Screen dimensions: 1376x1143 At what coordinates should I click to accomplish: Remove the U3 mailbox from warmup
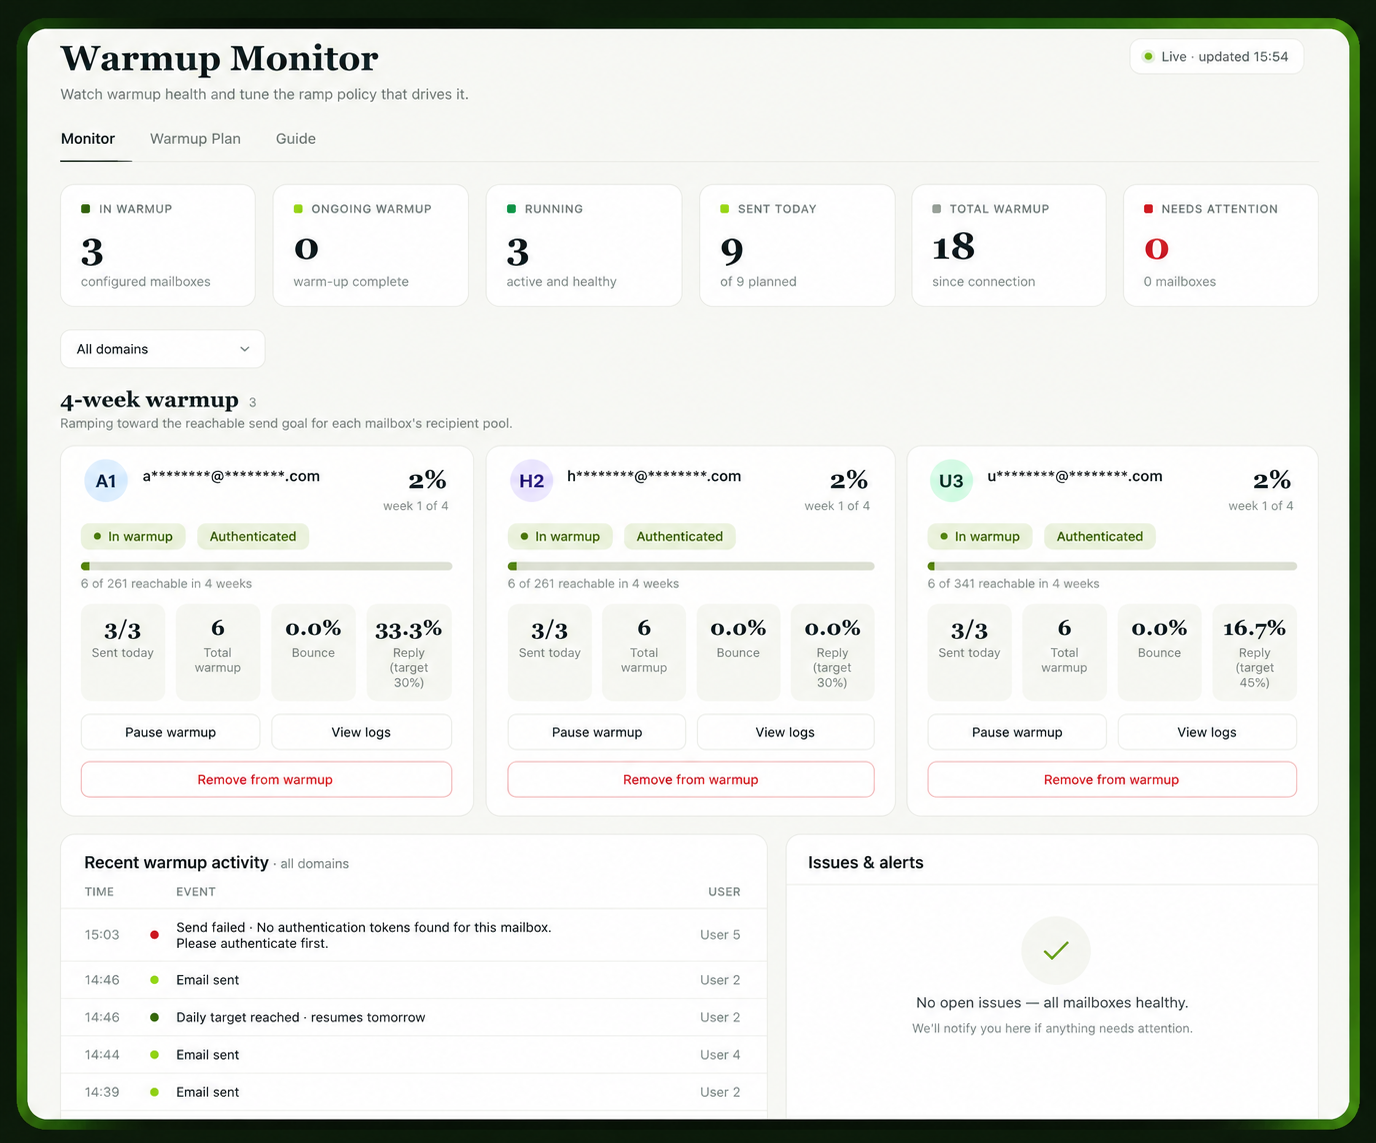(1112, 780)
